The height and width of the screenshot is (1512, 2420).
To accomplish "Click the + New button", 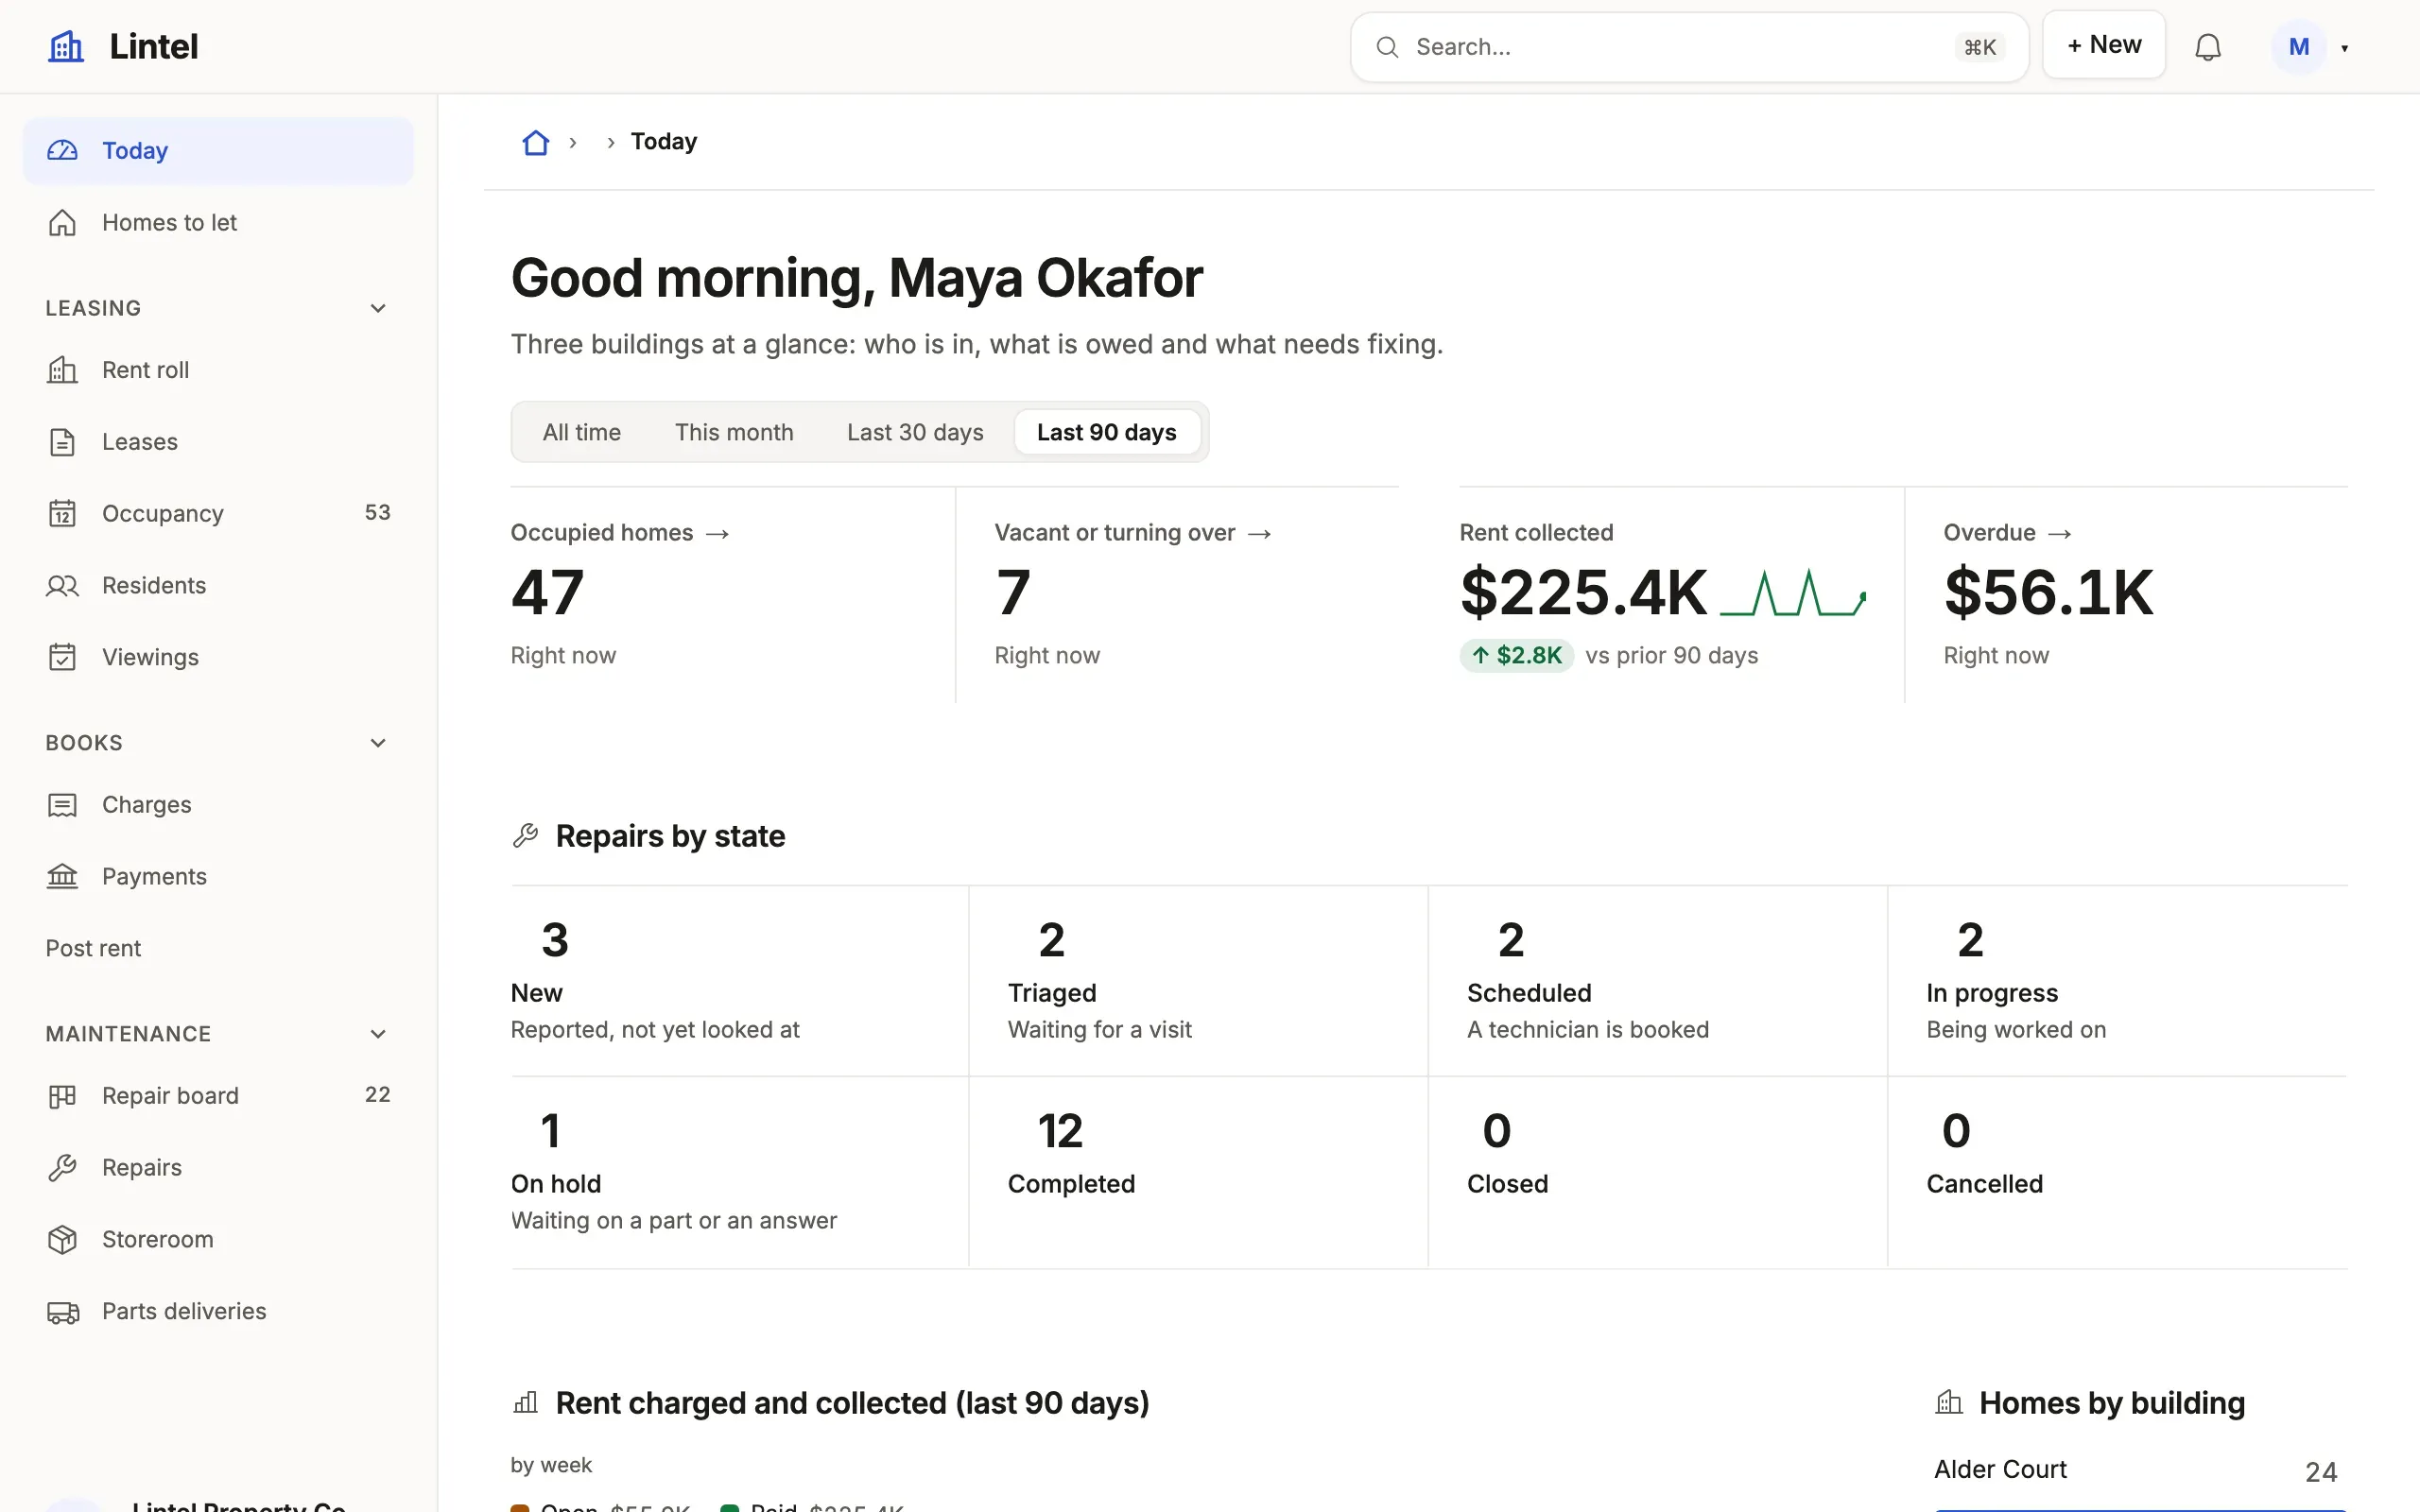I will click(2103, 45).
